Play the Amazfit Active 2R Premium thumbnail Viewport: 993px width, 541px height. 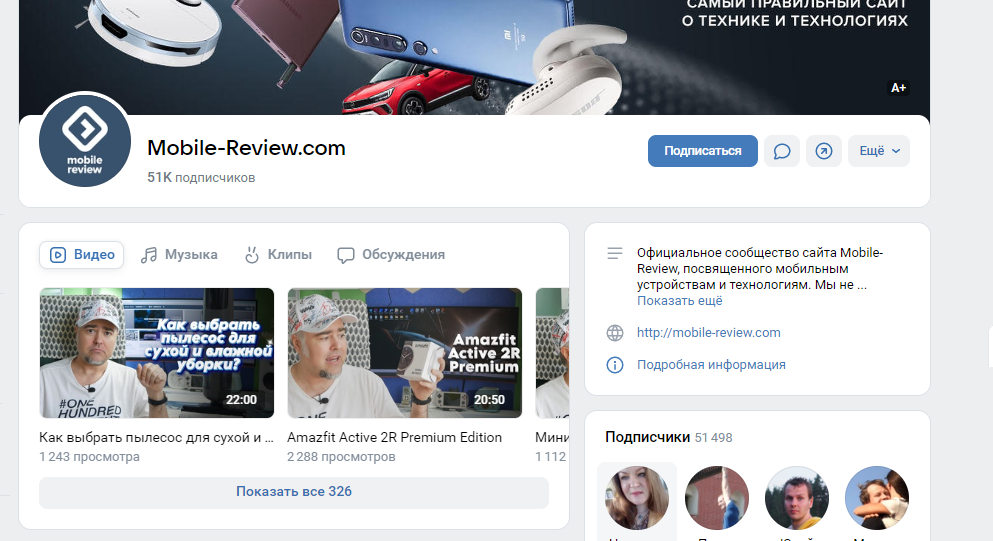click(405, 353)
